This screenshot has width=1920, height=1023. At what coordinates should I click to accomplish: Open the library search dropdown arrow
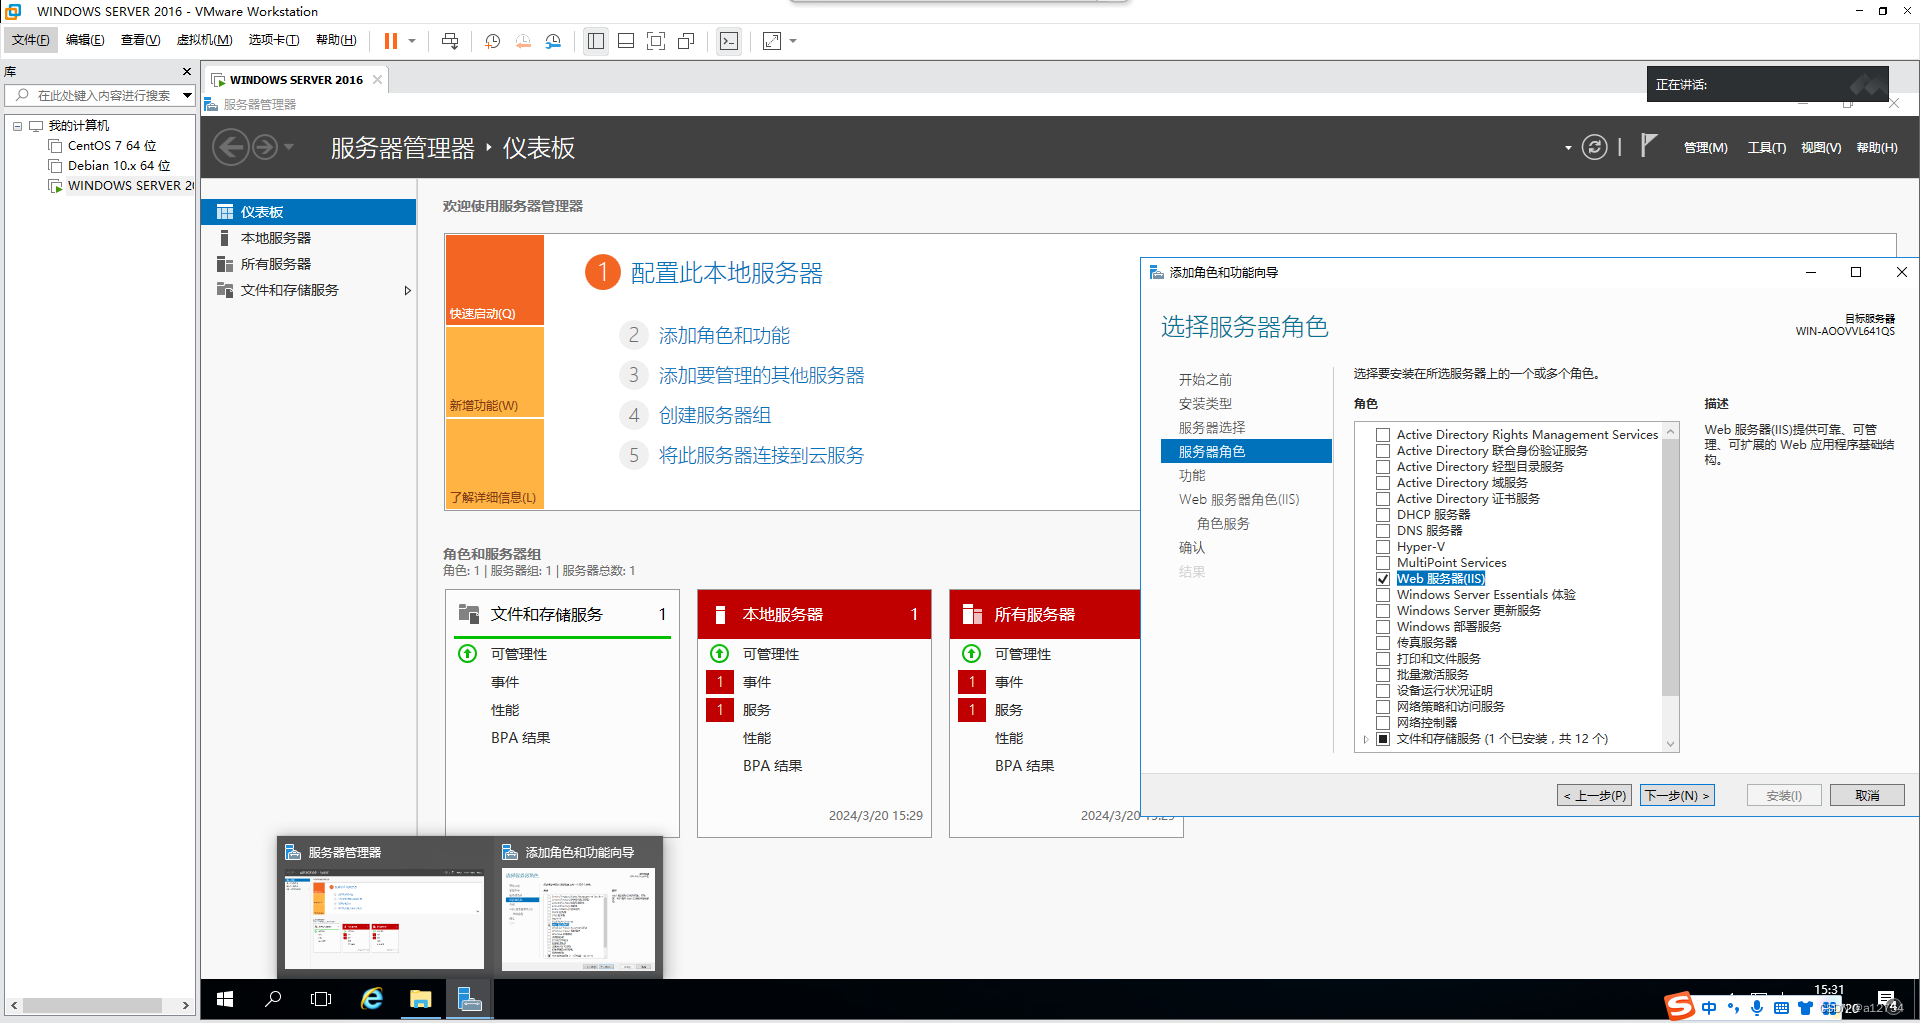click(x=187, y=95)
